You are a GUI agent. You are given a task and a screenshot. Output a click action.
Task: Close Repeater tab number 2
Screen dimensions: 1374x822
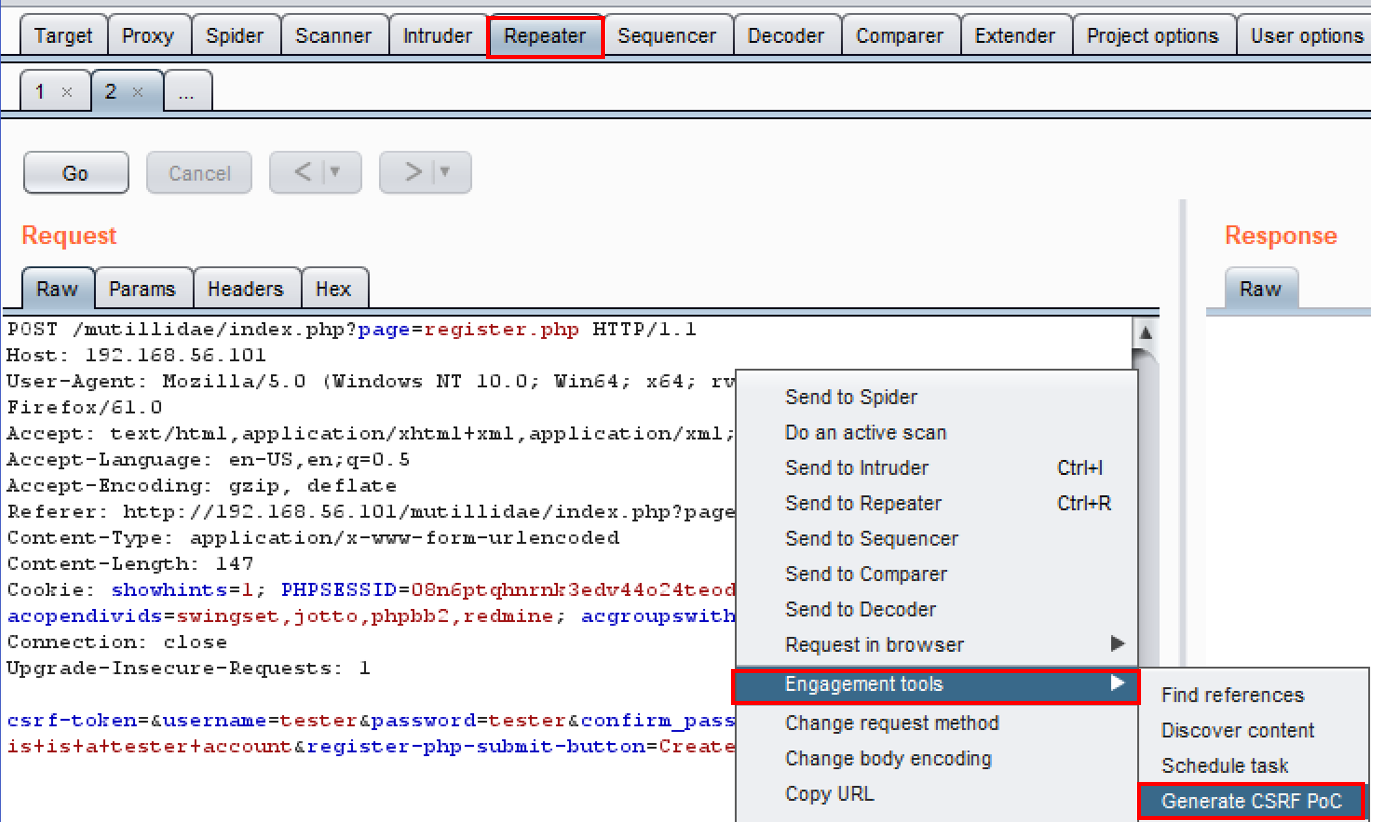pos(138,92)
